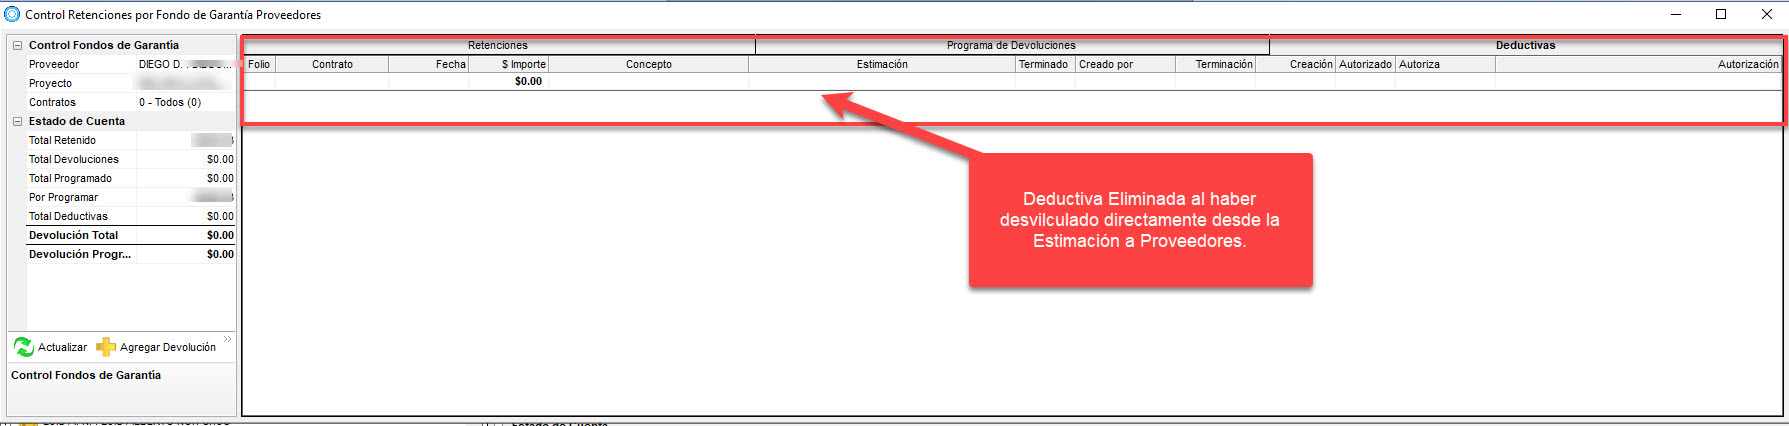Click the Contrato column header
The width and height of the screenshot is (1789, 426).
pyautogui.click(x=332, y=64)
